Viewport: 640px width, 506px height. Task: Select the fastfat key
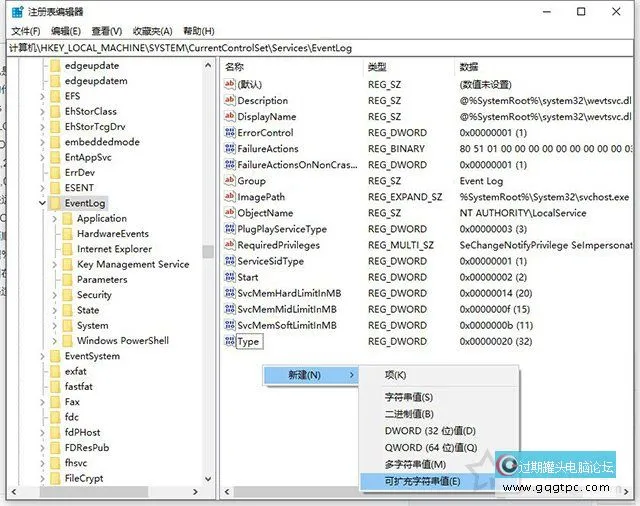click(x=78, y=386)
